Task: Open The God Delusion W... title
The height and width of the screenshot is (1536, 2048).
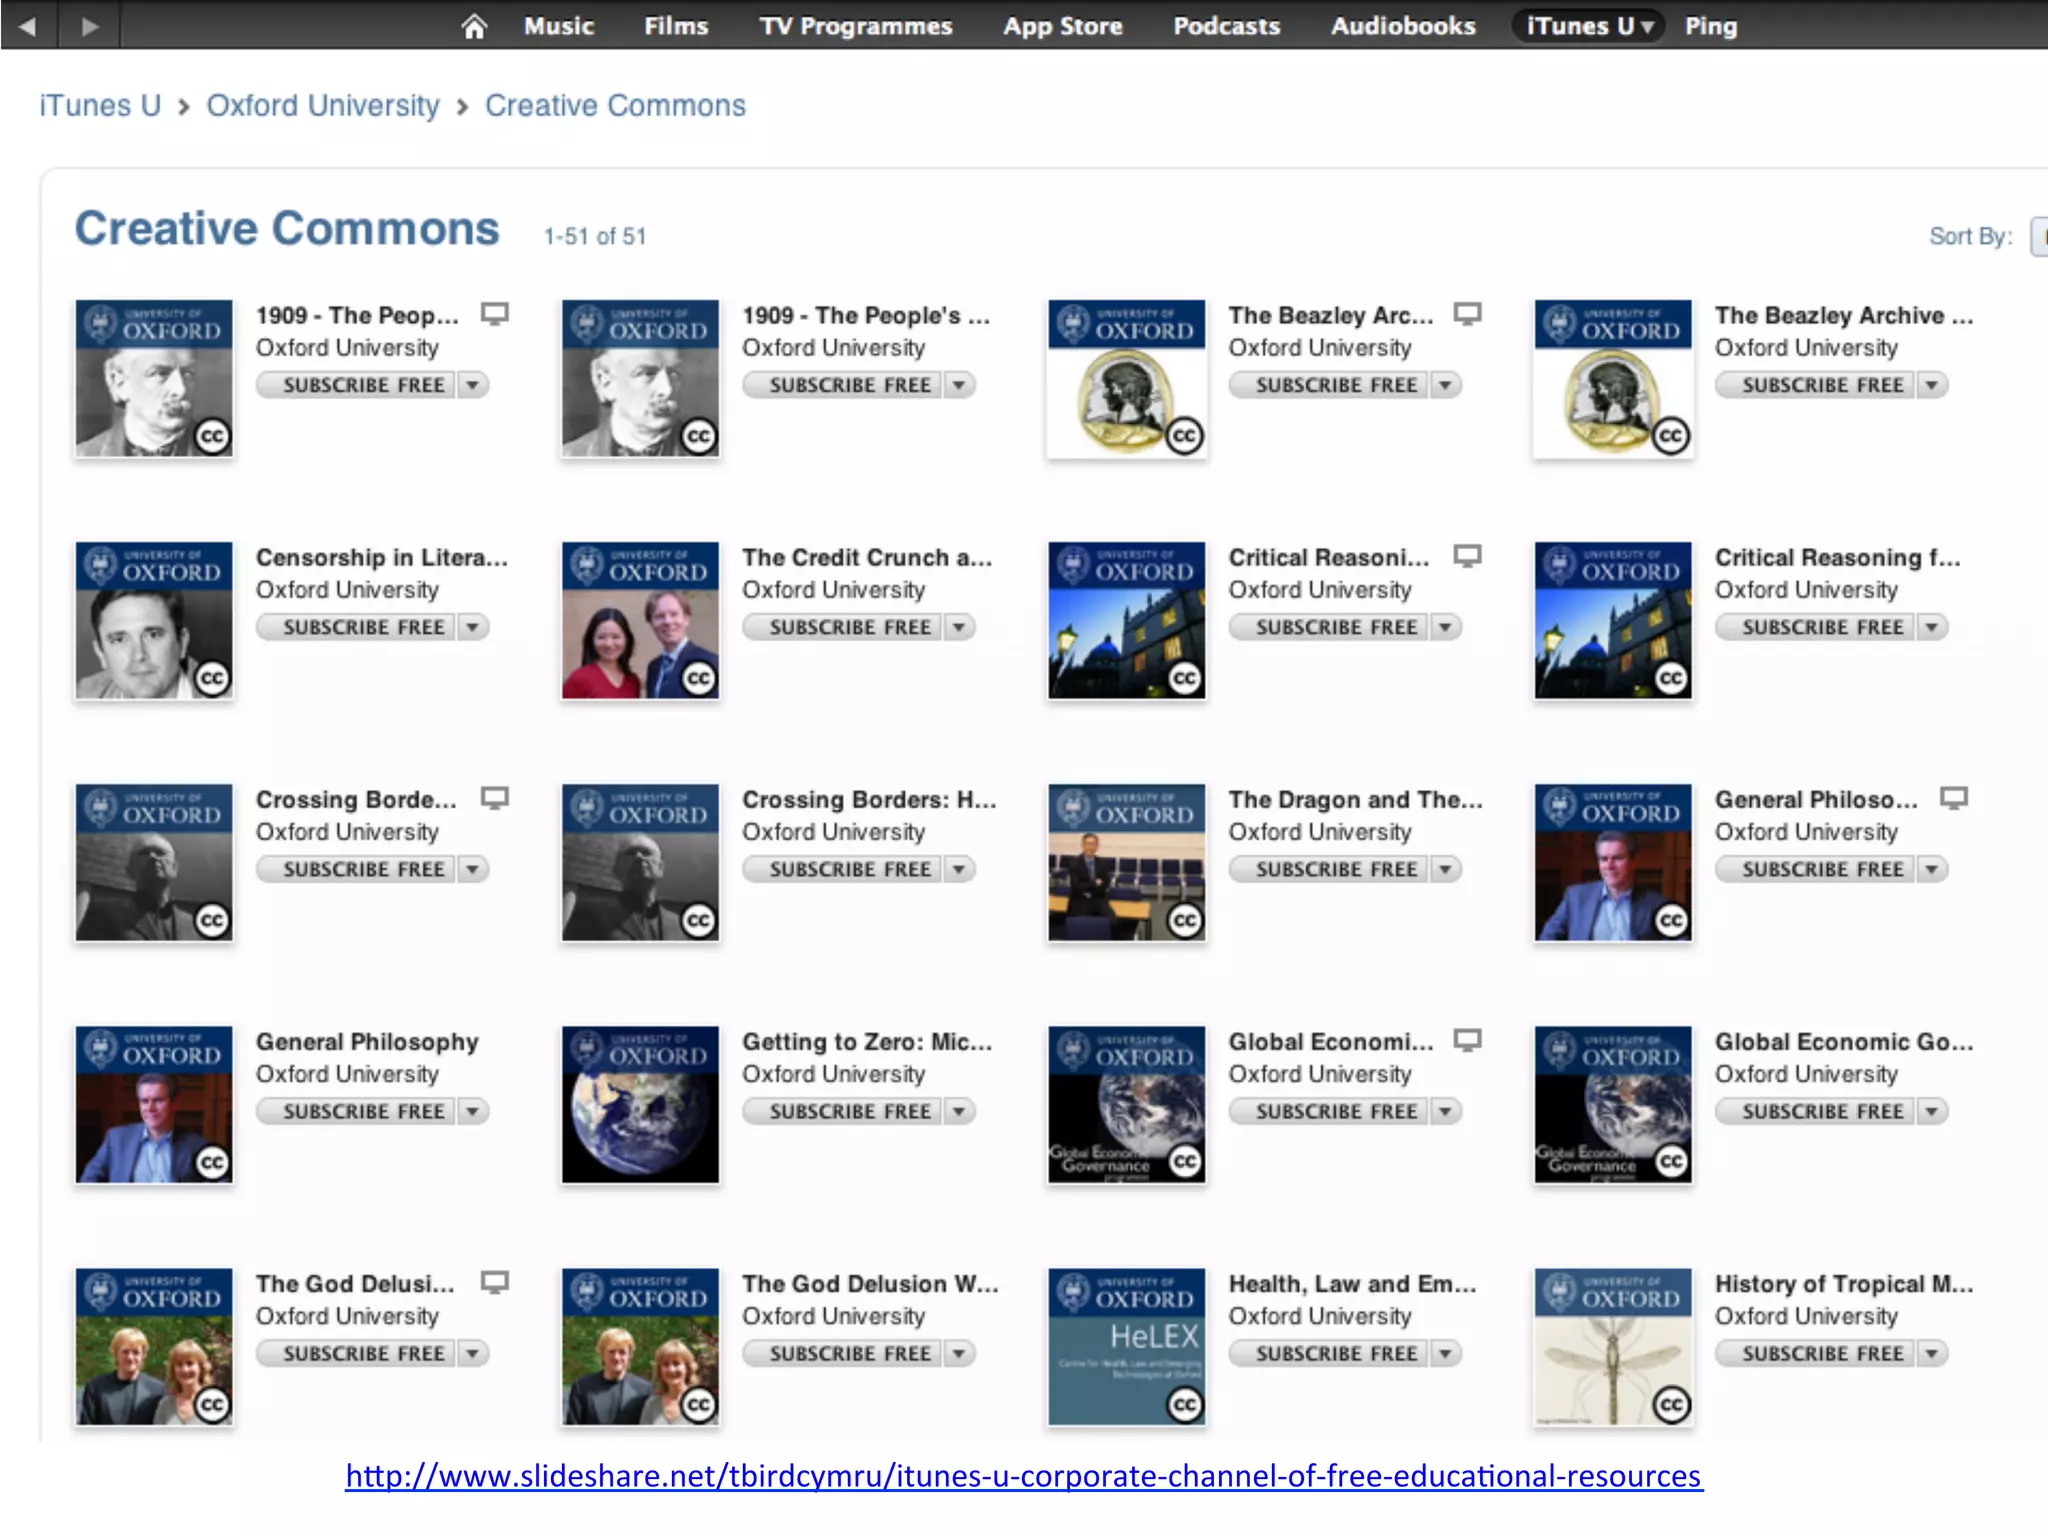Action: pyautogui.click(x=870, y=1283)
